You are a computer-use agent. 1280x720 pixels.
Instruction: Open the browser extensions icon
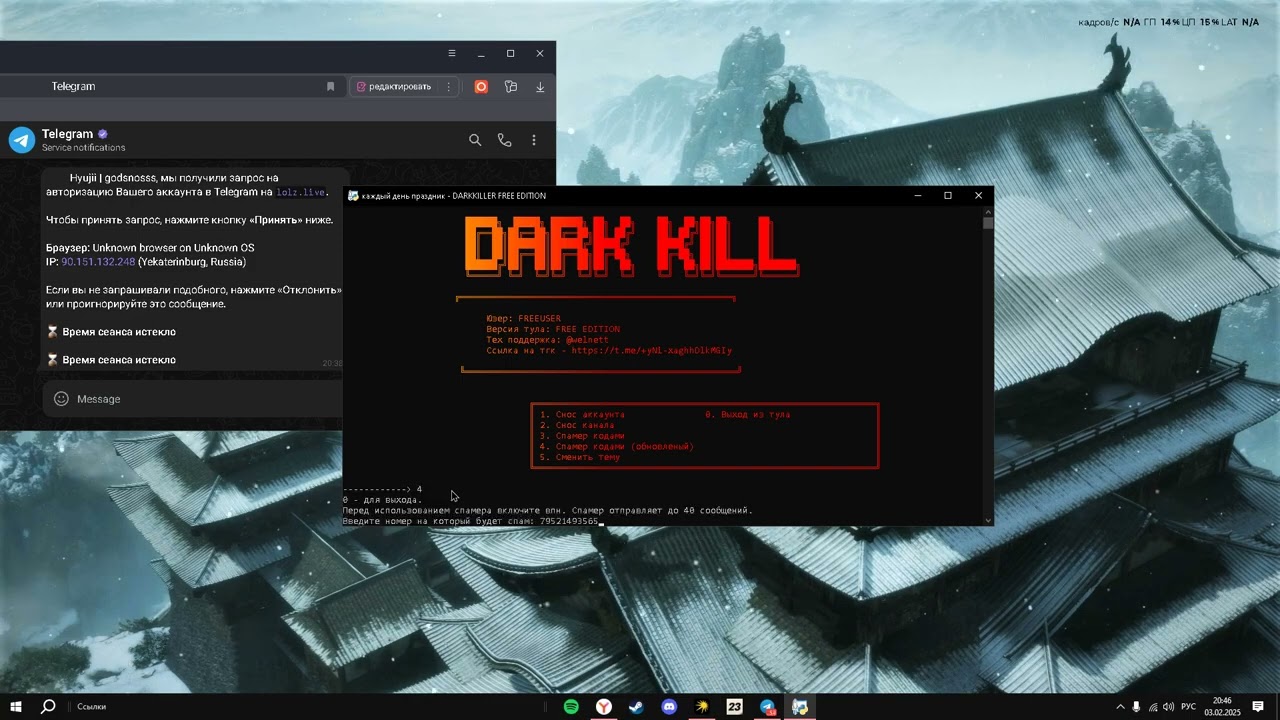tap(511, 87)
